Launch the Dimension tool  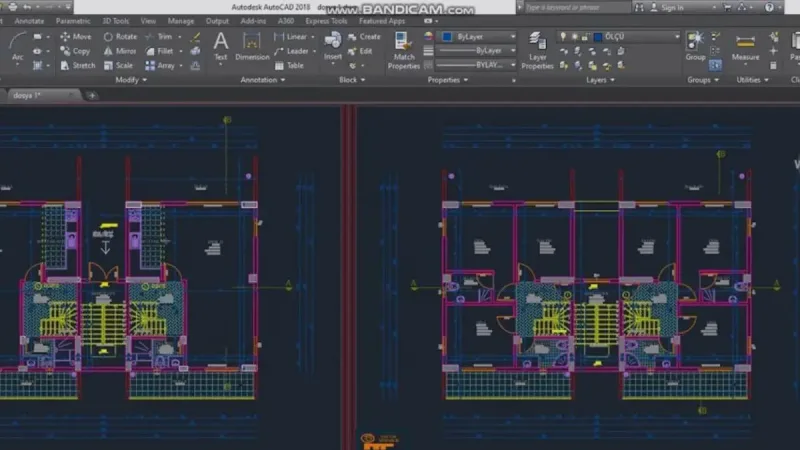[252, 46]
